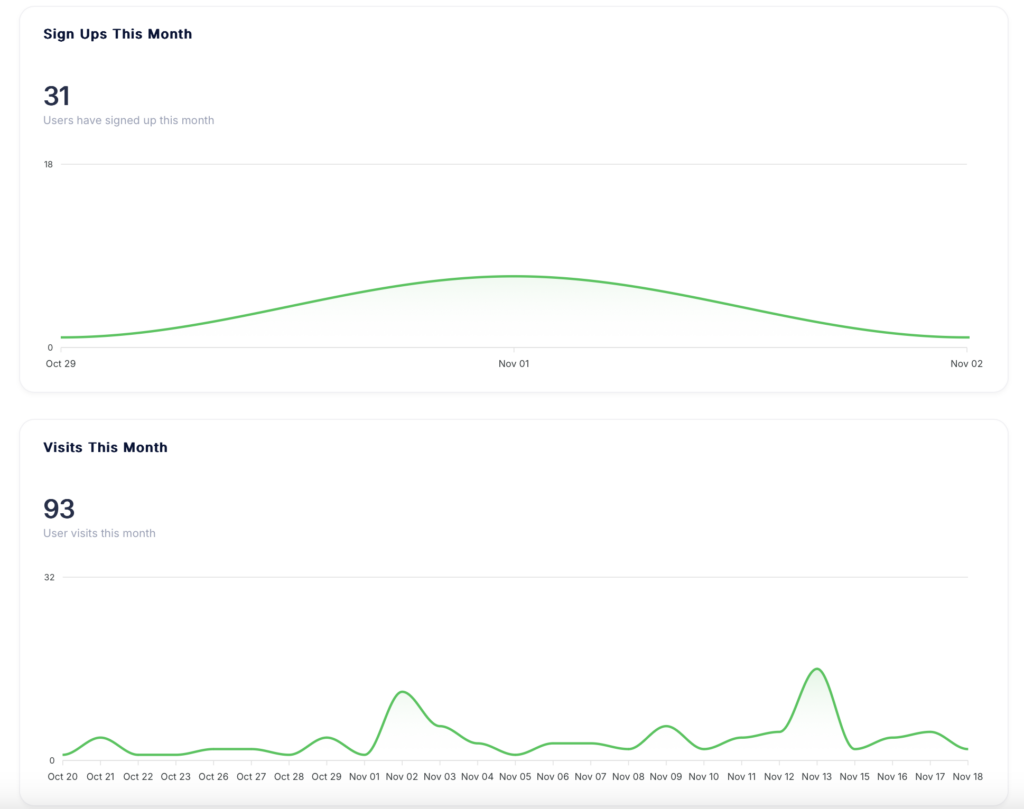Screen dimensions: 1024x809
Task: Click the "Visits This Month" heading
Action: (105, 447)
